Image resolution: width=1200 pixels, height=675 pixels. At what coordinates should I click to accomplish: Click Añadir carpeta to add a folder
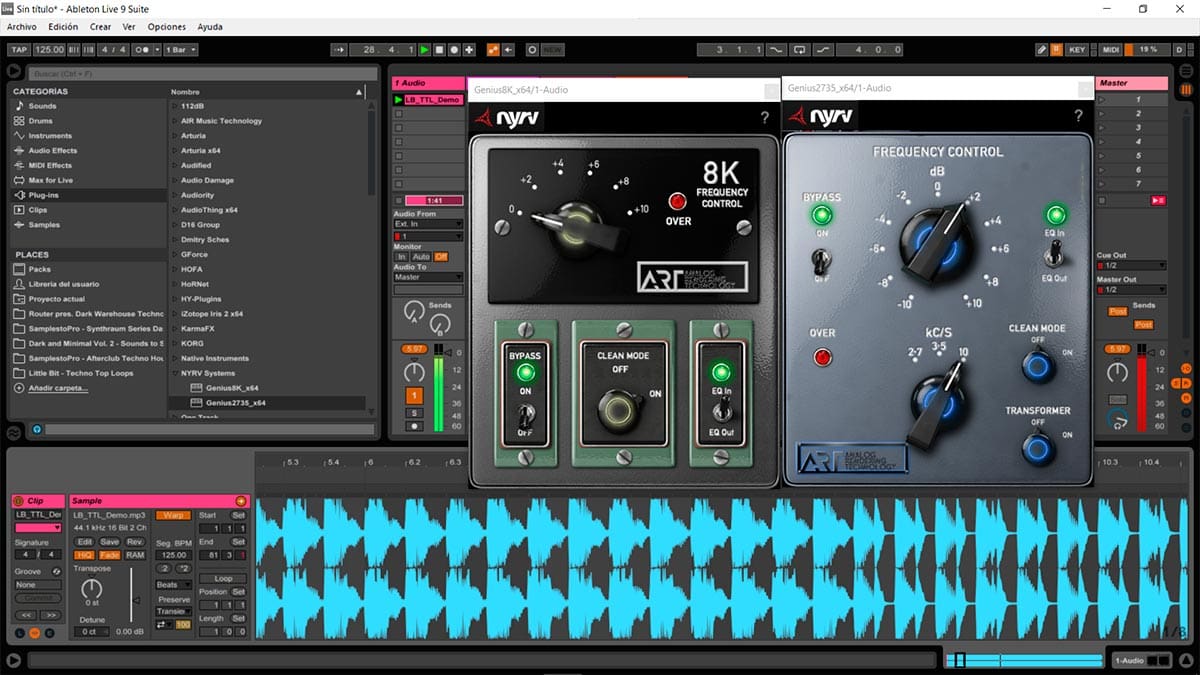[58, 388]
